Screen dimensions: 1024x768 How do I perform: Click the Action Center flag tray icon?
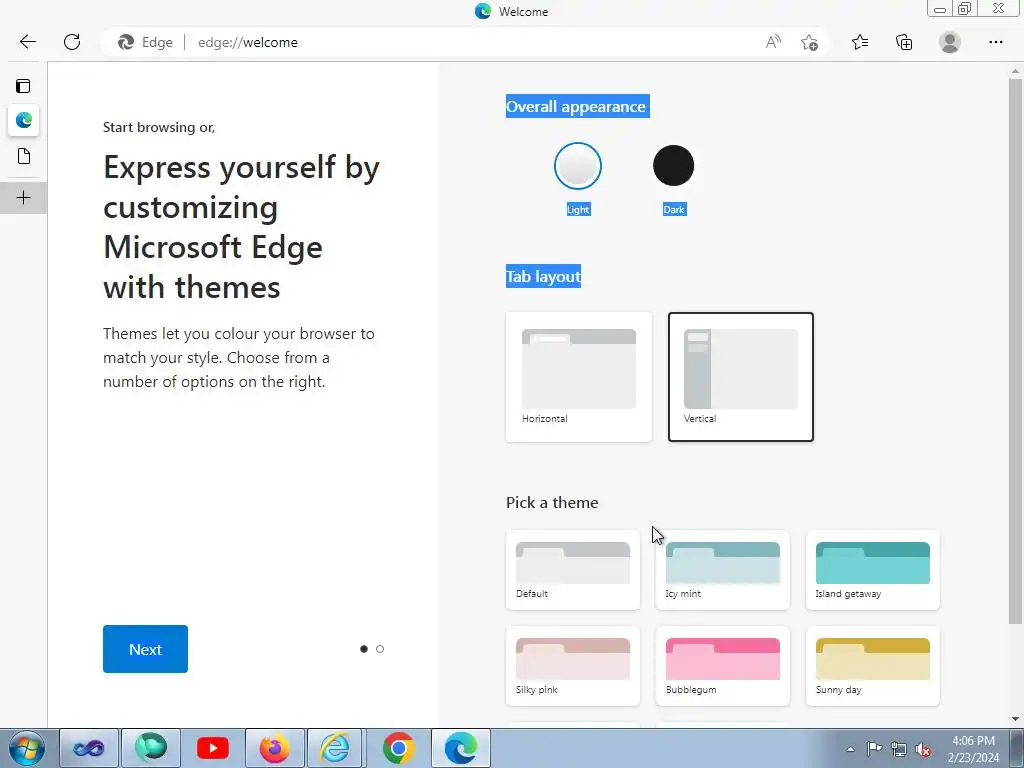pyautogui.click(x=874, y=749)
